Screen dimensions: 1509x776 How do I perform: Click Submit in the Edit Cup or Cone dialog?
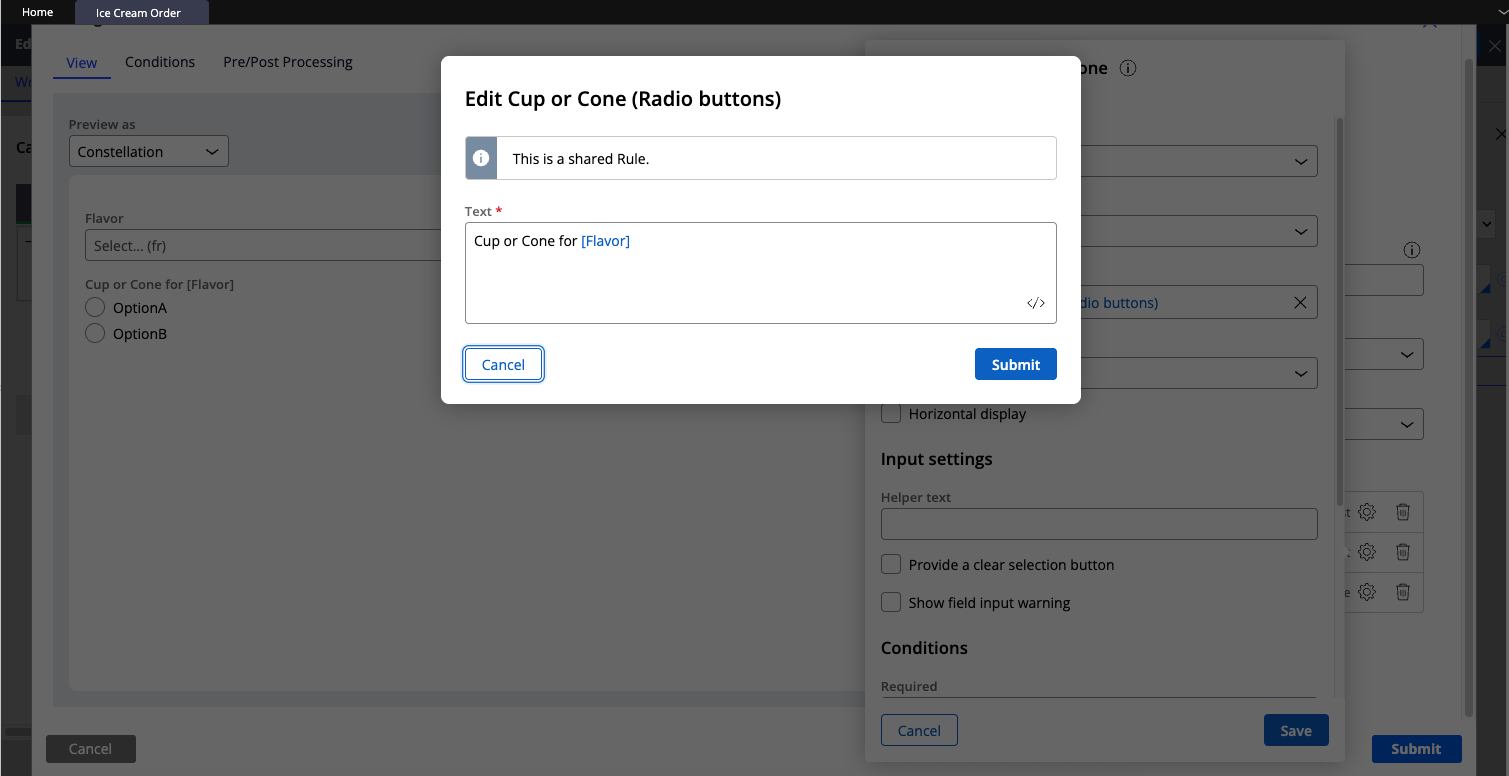click(1015, 365)
